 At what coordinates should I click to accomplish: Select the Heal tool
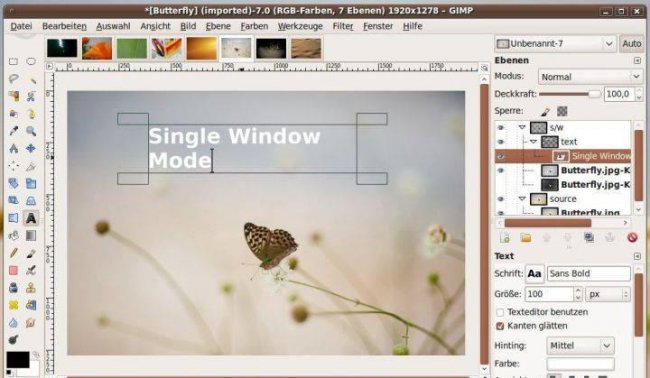(13, 305)
